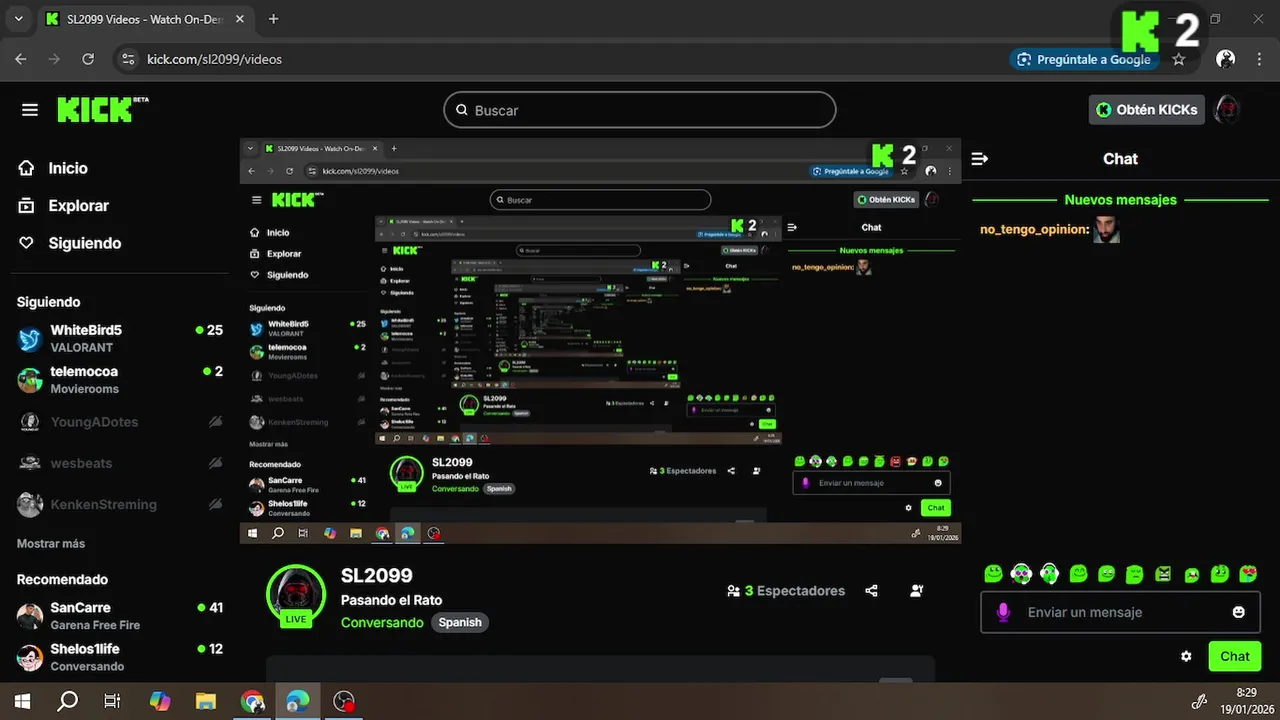1280x720 pixels.
Task: Select the first smiling green emote
Action: (x=993, y=574)
